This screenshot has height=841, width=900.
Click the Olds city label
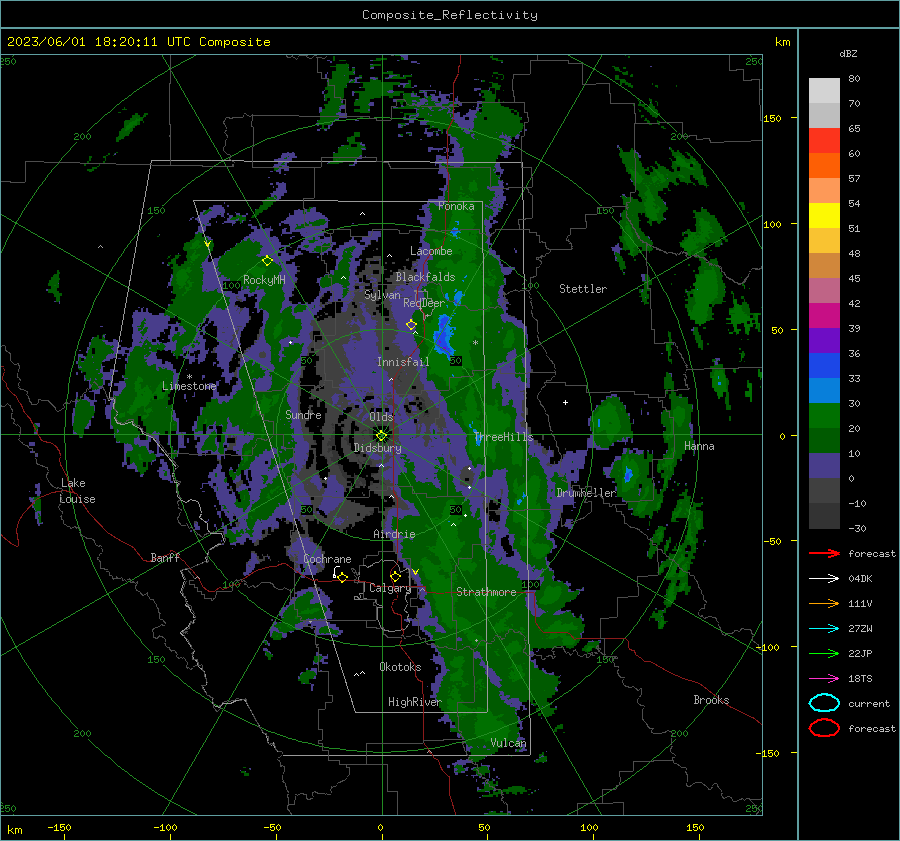coord(381,417)
